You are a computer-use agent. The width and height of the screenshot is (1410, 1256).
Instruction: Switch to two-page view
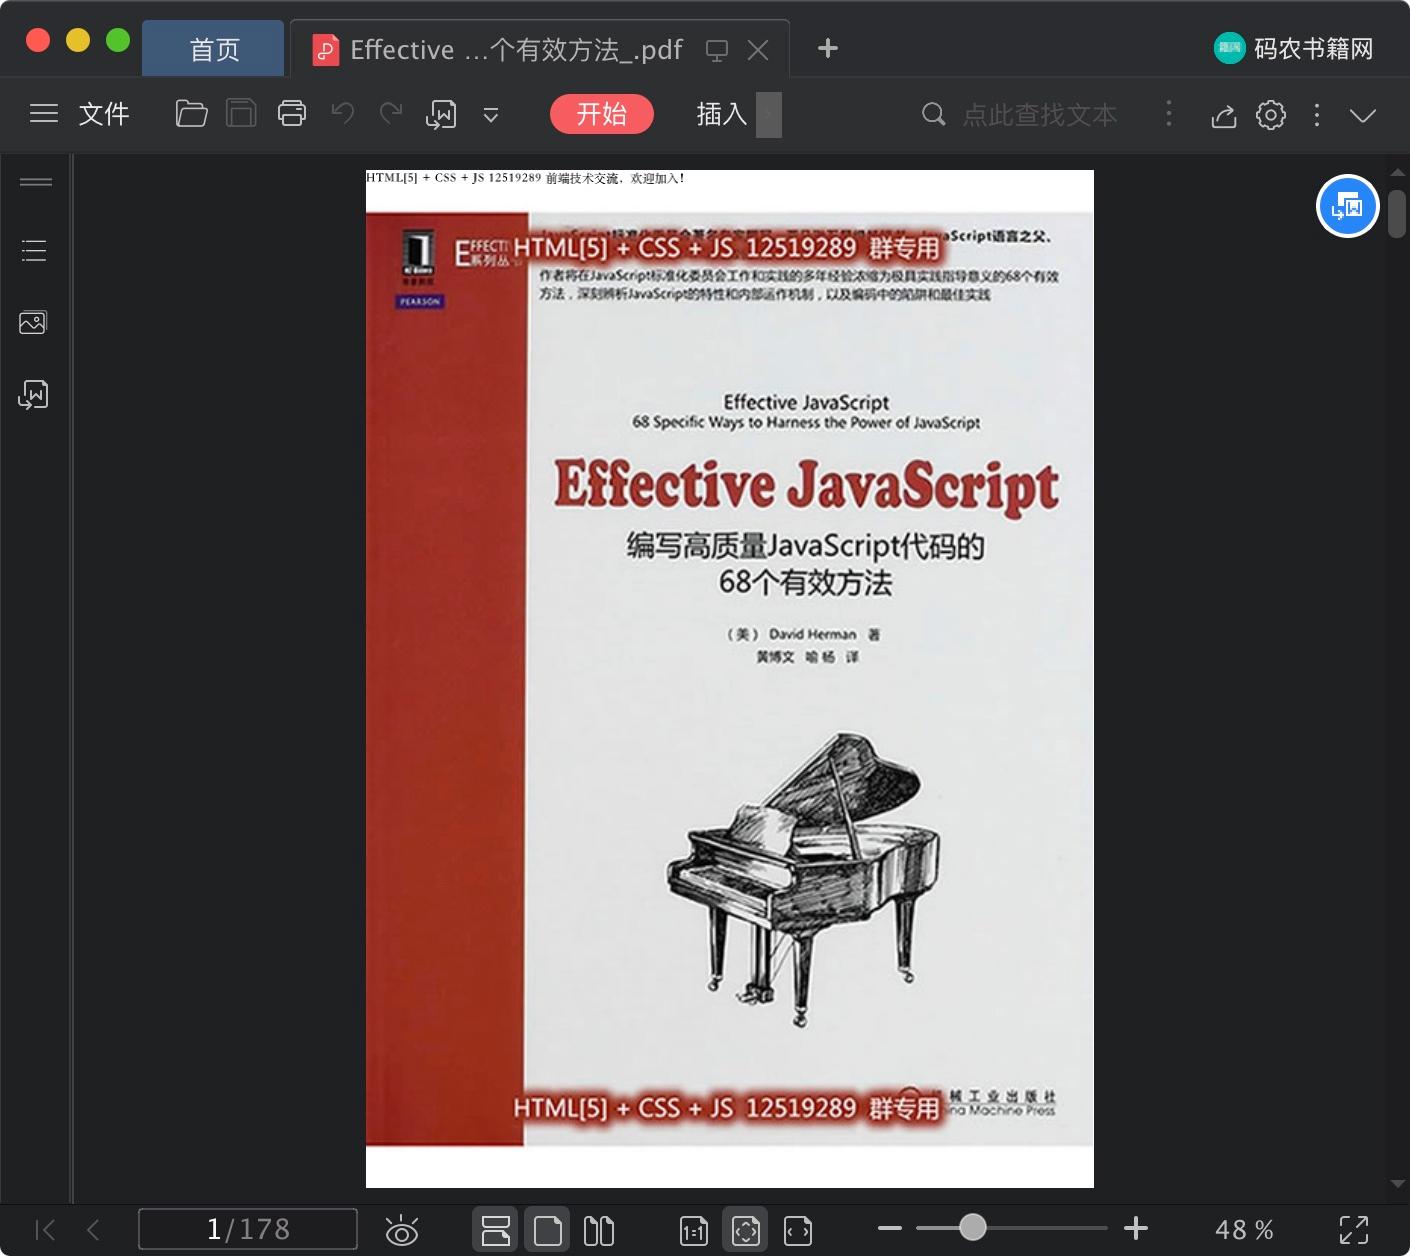coord(599,1230)
